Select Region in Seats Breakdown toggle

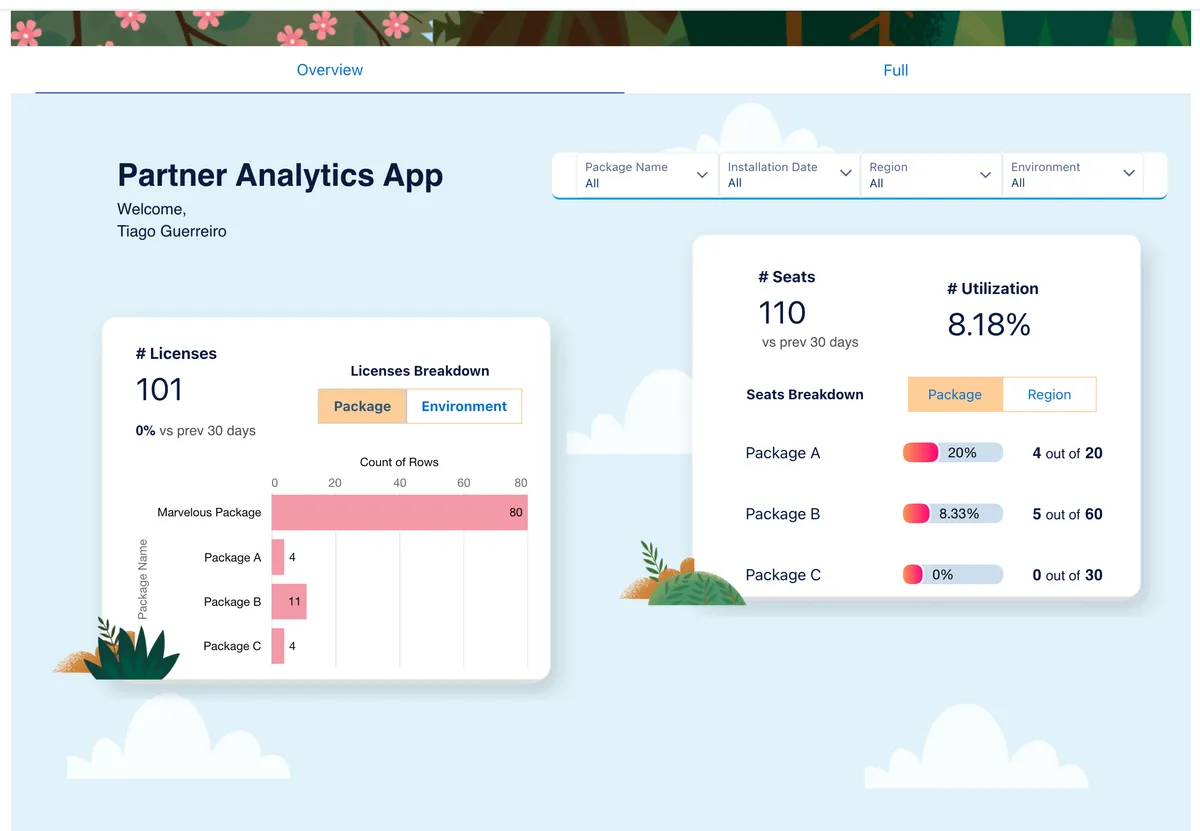click(1049, 394)
